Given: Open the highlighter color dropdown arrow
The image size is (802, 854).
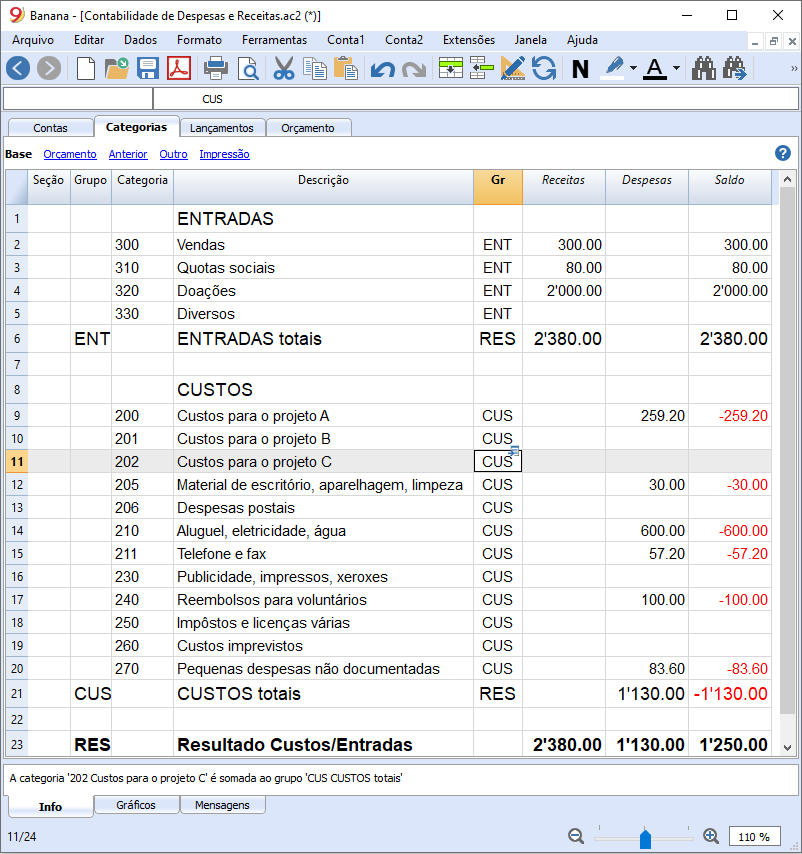Looking at the screenshot, I should [633, 69].
